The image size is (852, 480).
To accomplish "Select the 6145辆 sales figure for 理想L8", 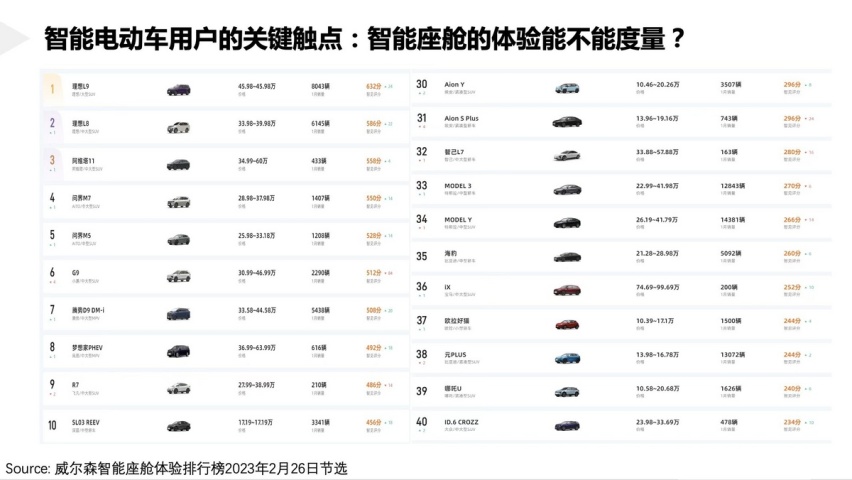I will pyautogui.click(x=321, y=124).
